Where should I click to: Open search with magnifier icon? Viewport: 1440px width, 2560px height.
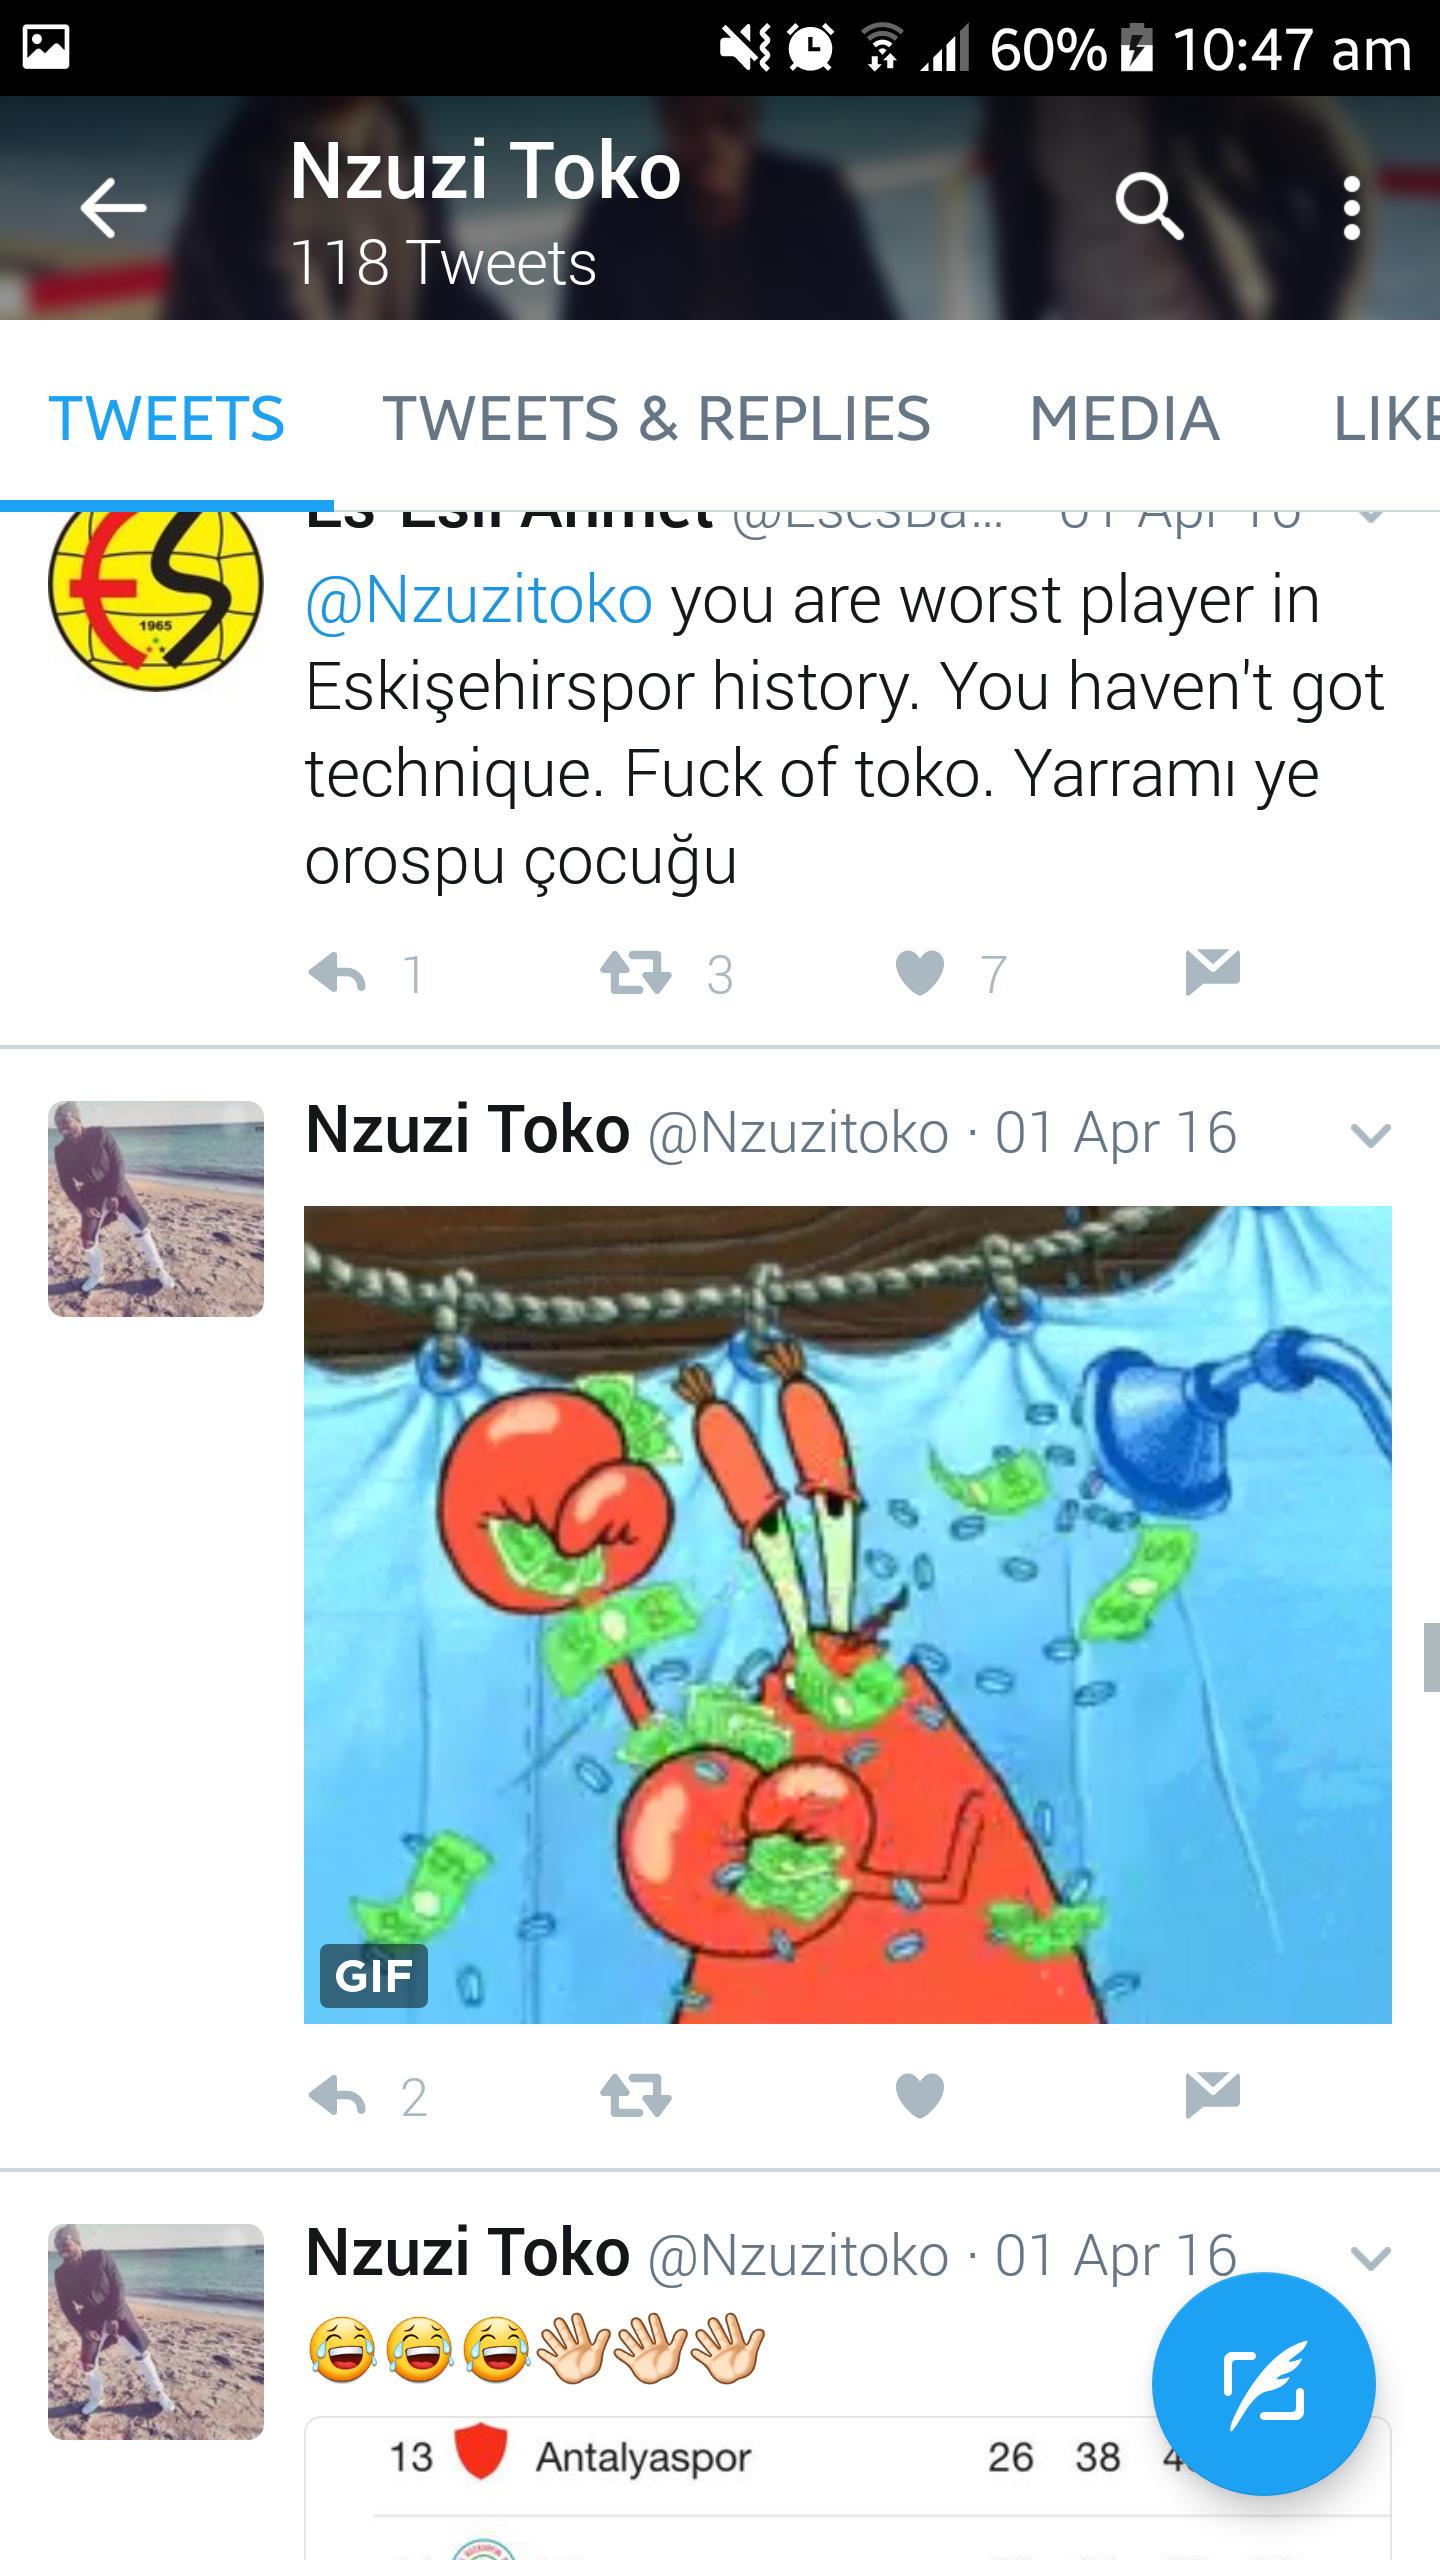coord(1150,207)
